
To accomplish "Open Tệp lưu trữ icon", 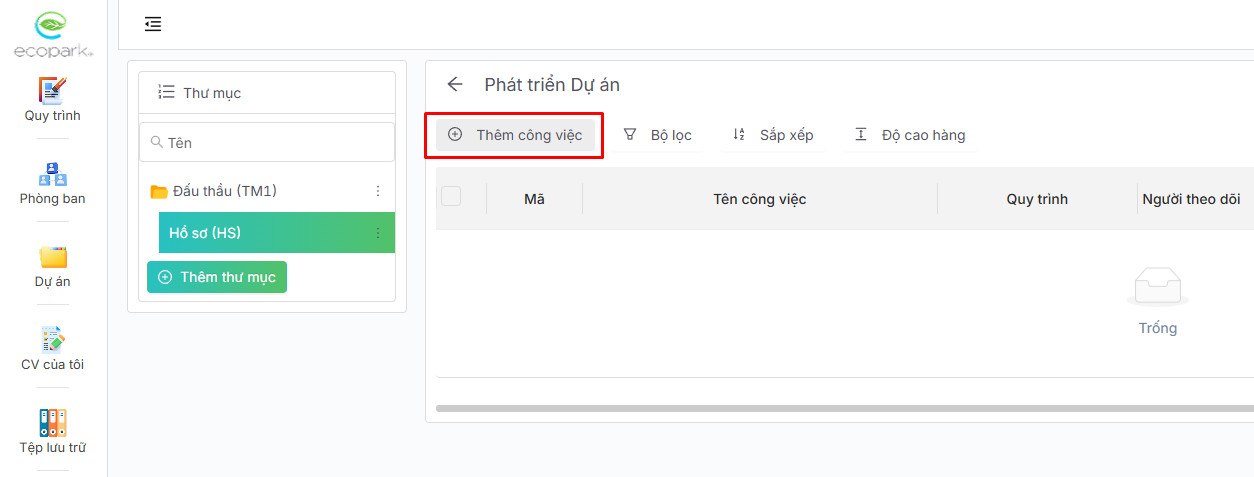I will 53,423.
